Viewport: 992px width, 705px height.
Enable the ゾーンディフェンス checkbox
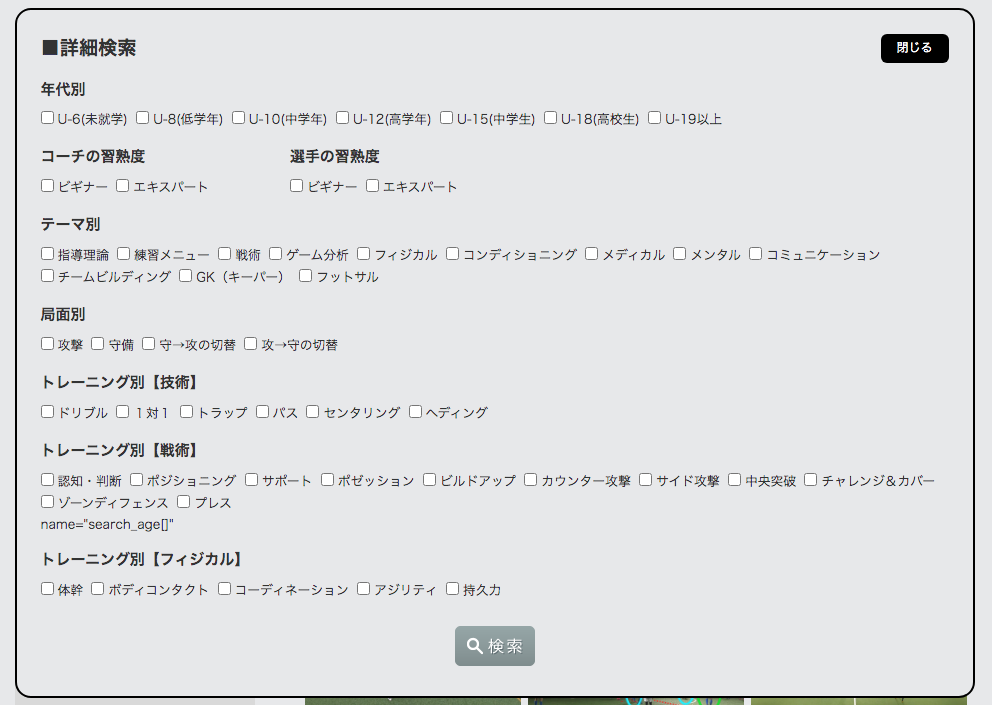(47, 502)
